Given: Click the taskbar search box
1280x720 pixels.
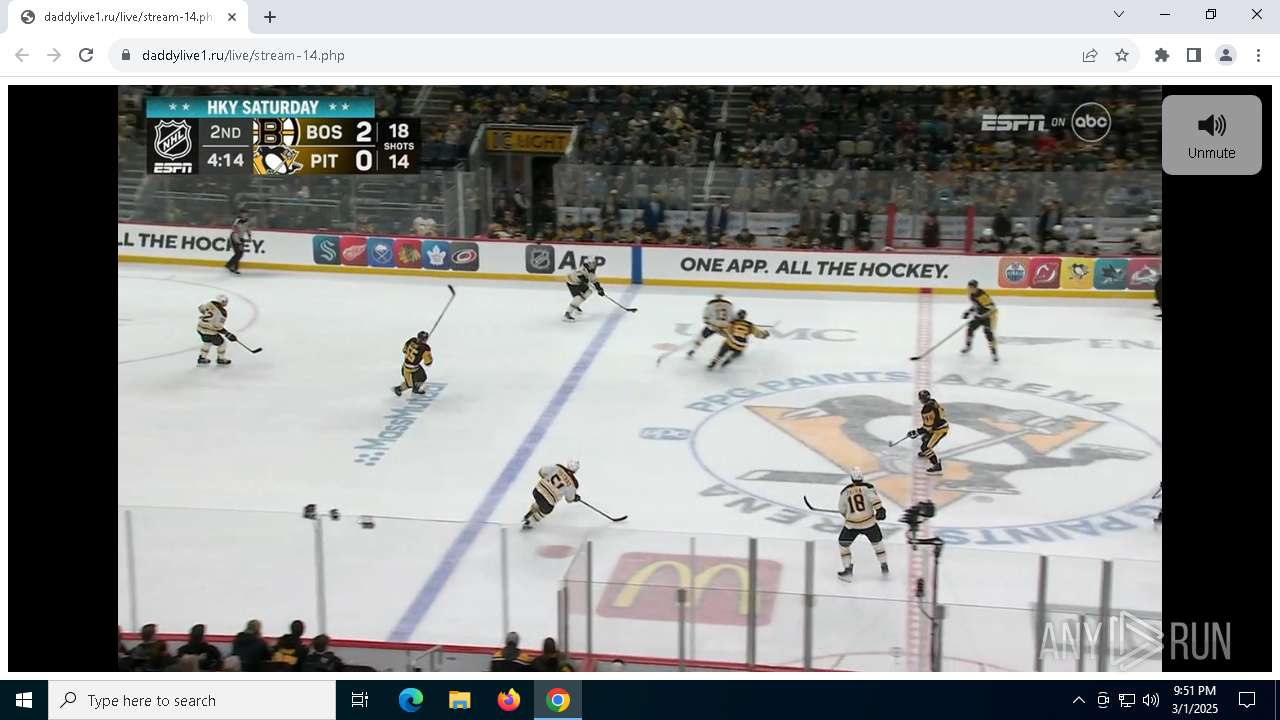Looking at the screenshot, I should coord(192,700).
